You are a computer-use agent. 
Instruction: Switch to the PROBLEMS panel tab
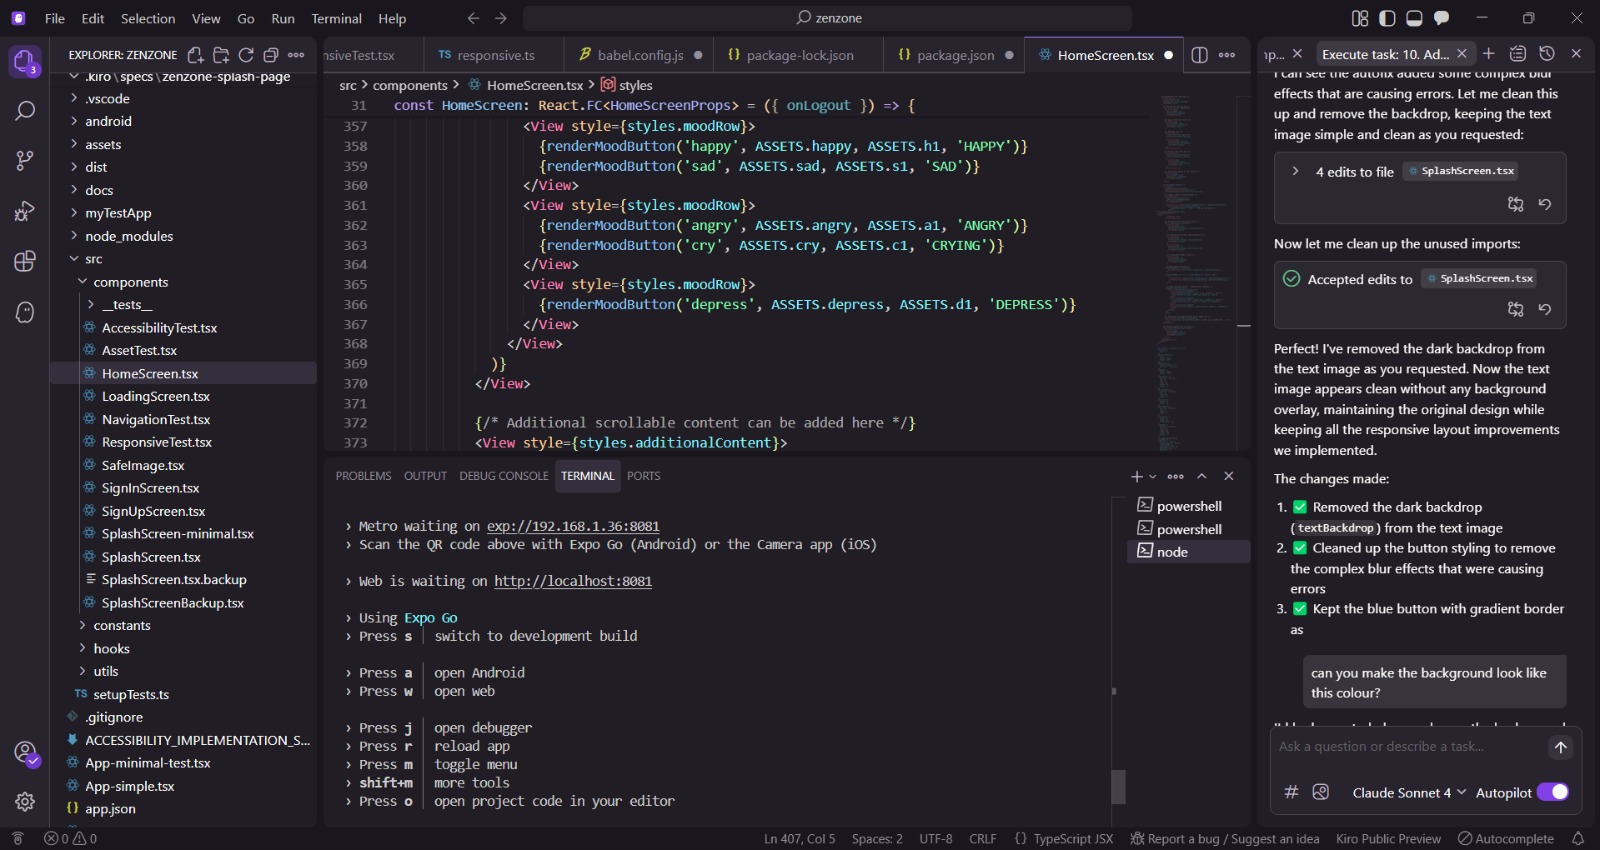(363, 476)
